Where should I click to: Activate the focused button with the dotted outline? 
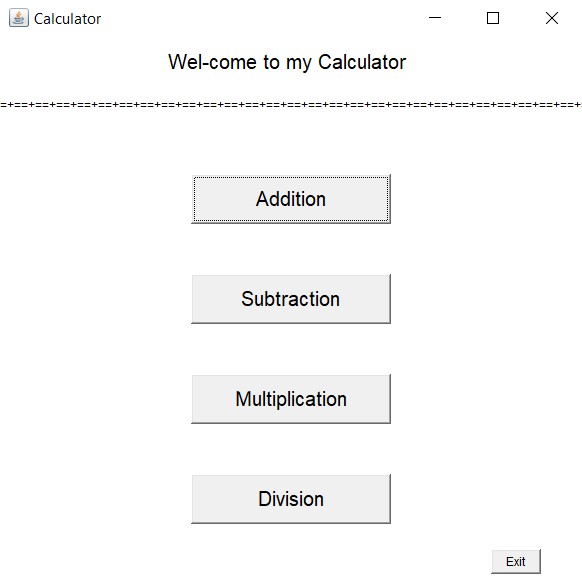click(x=291, y=199)
